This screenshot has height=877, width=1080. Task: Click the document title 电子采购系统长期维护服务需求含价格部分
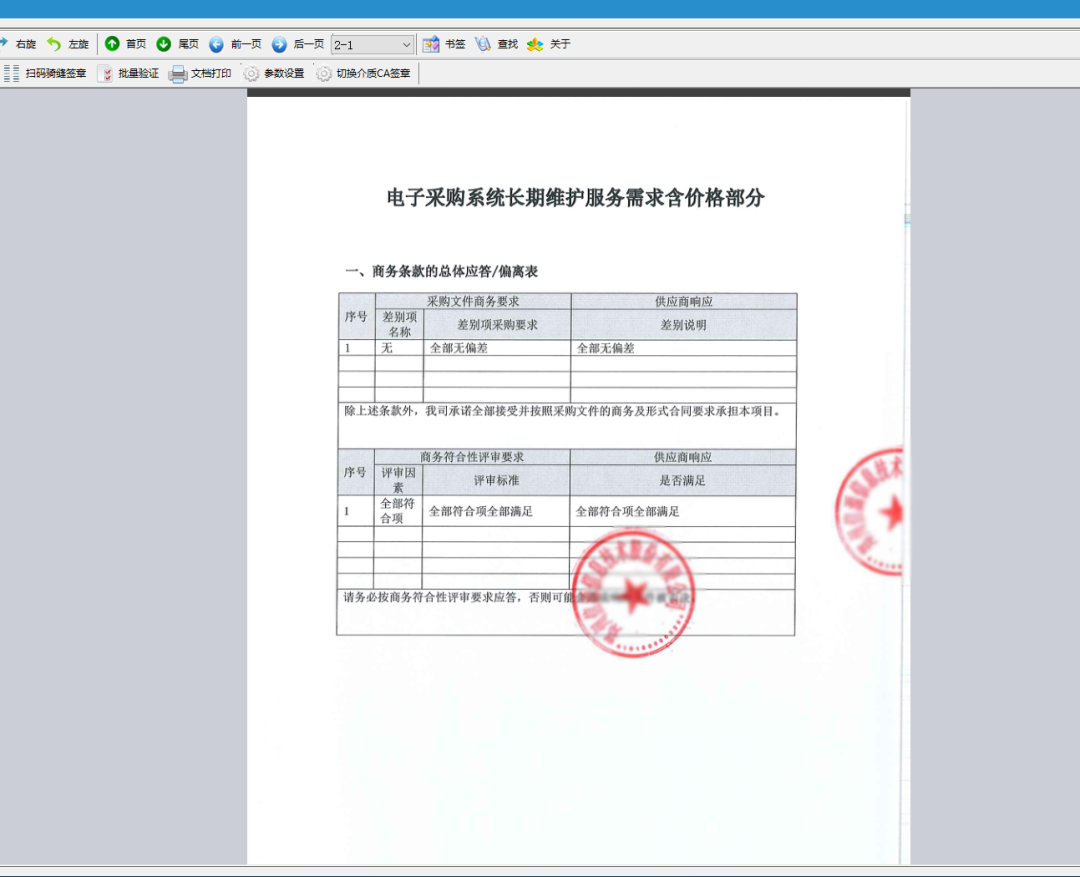575,198
